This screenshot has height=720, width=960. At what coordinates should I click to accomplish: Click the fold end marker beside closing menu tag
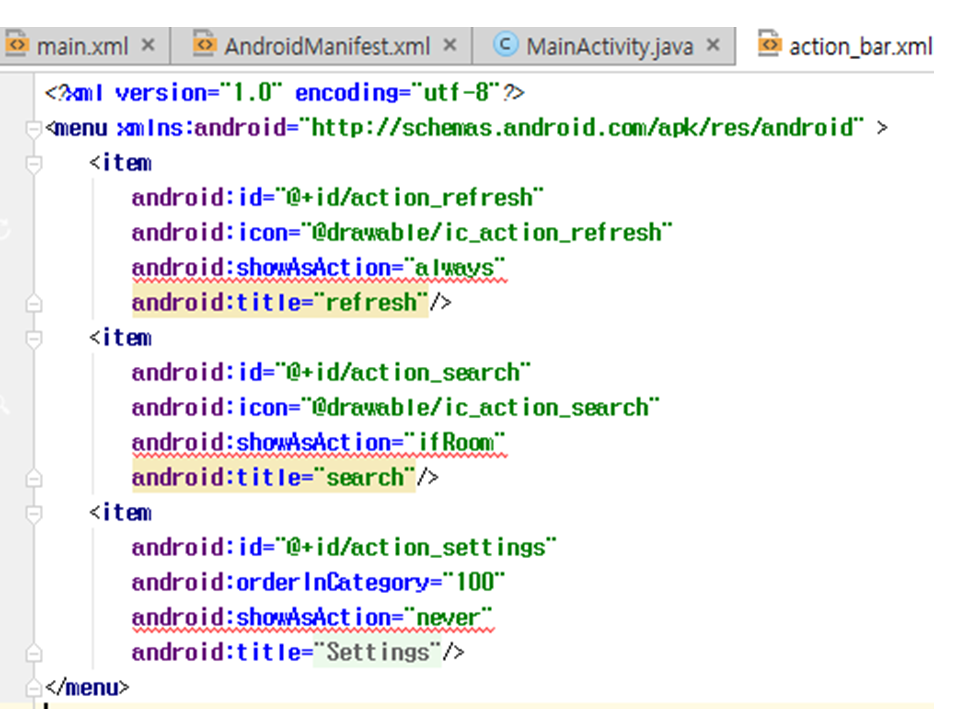[x=35, y=688]
